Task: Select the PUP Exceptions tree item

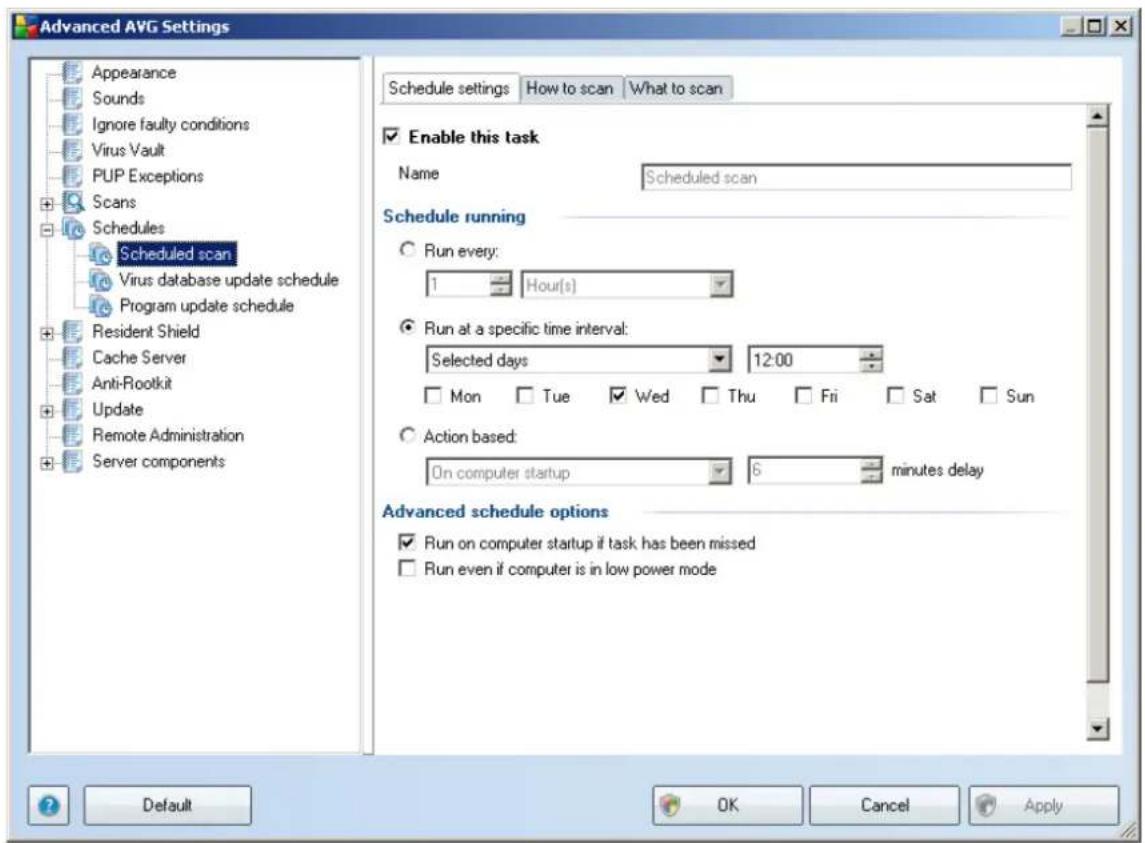Action: [148, 176]
